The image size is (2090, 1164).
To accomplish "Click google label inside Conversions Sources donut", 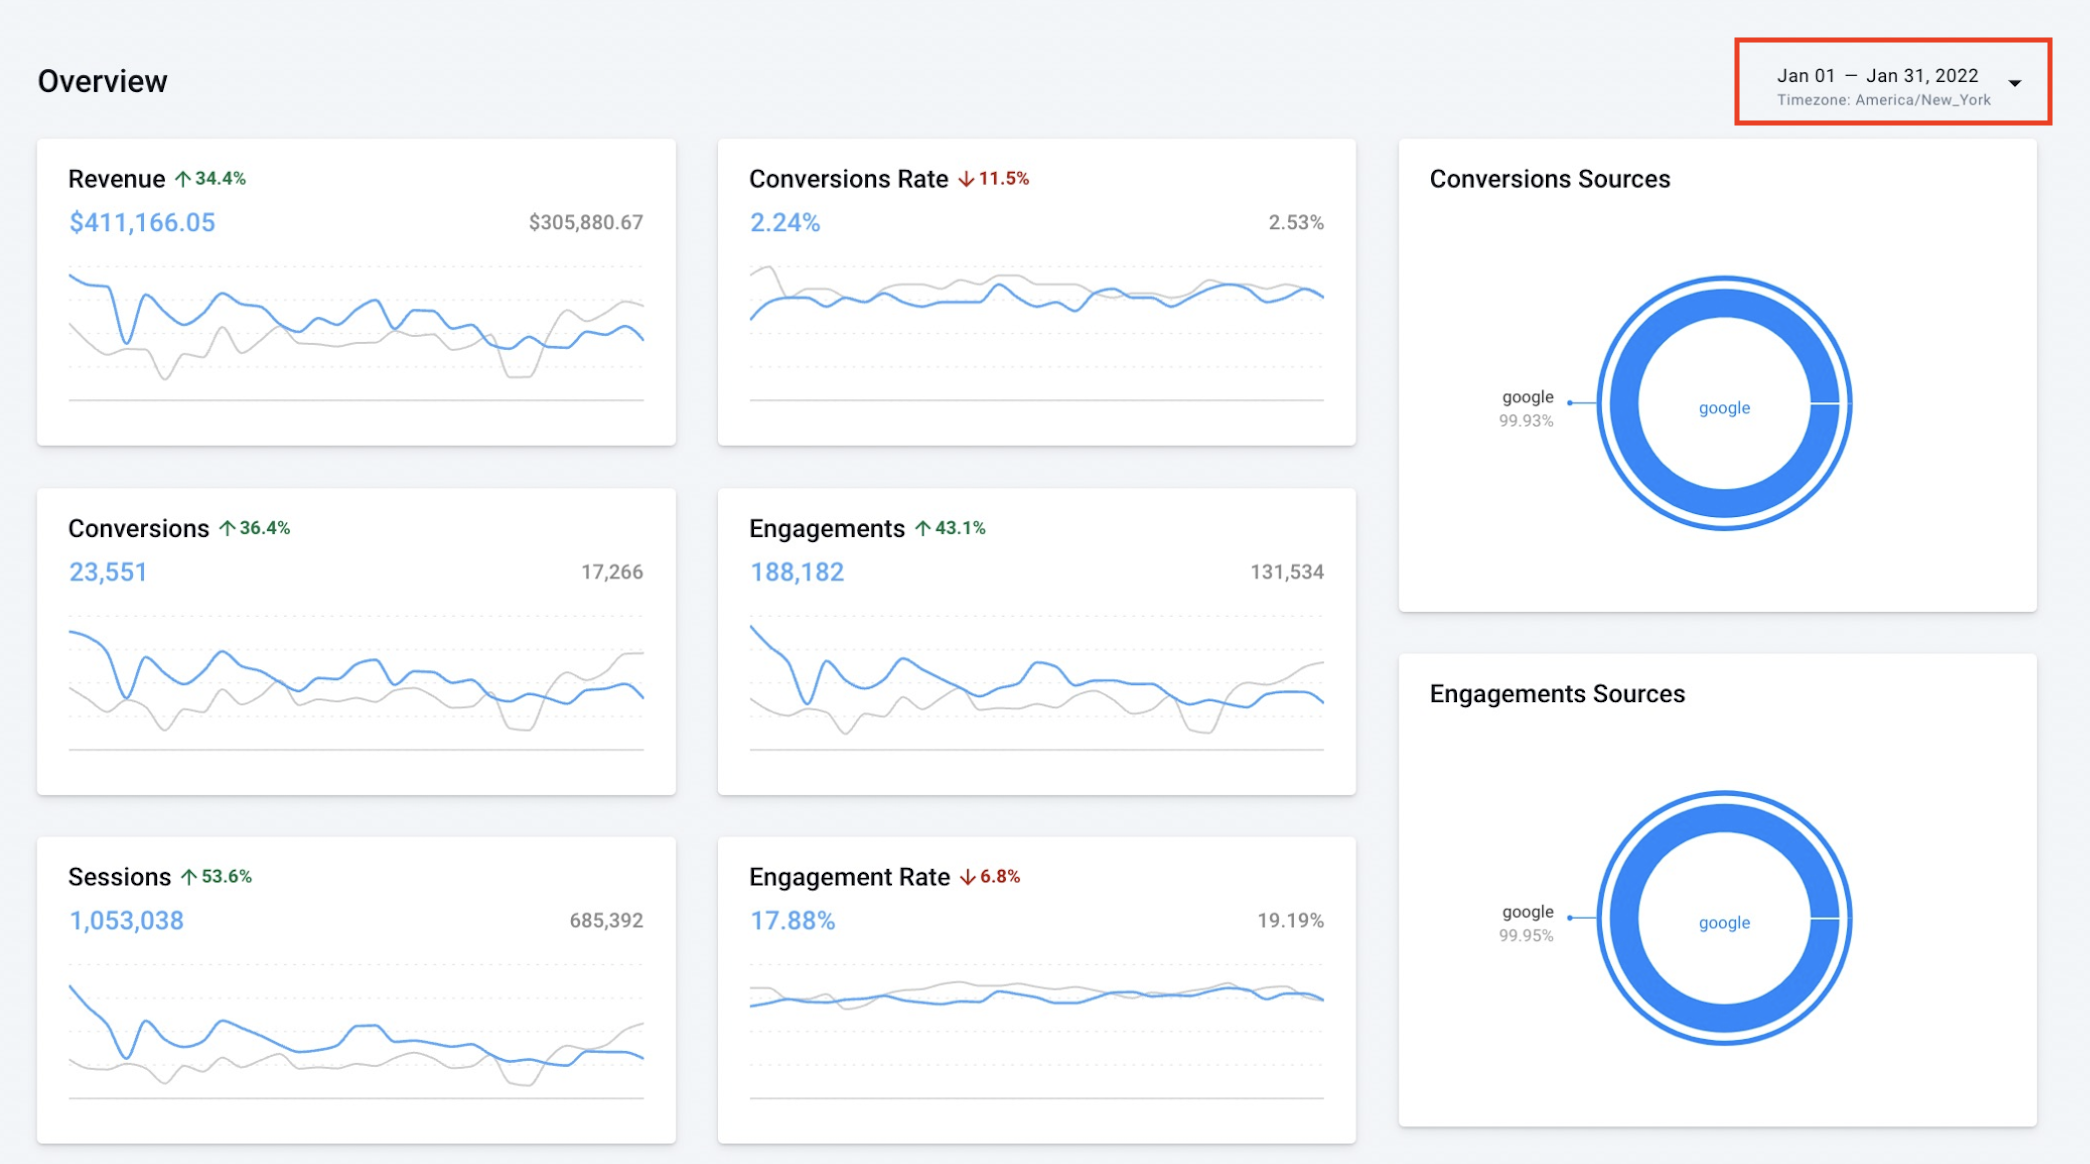I will (x=1724, y=408).
